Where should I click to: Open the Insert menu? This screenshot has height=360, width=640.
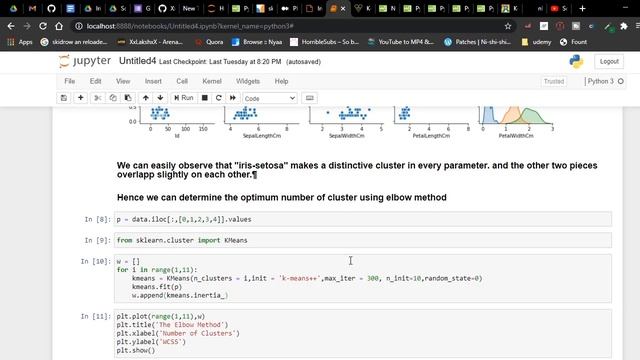coord(153,81)
